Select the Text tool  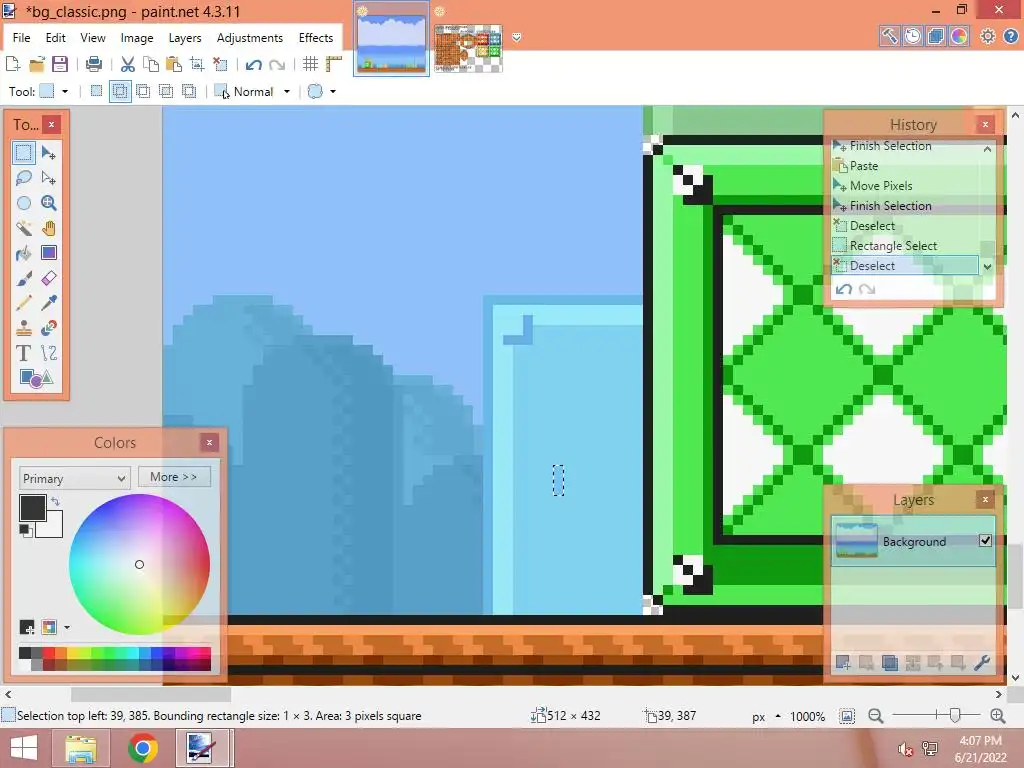tap(24, 353)
